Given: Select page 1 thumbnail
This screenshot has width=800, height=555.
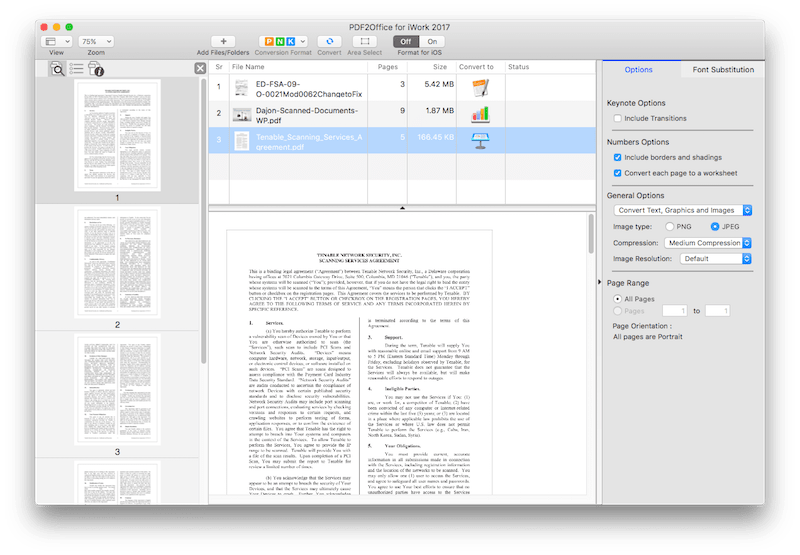Looking at the screenshot, I should pos(117,135).
